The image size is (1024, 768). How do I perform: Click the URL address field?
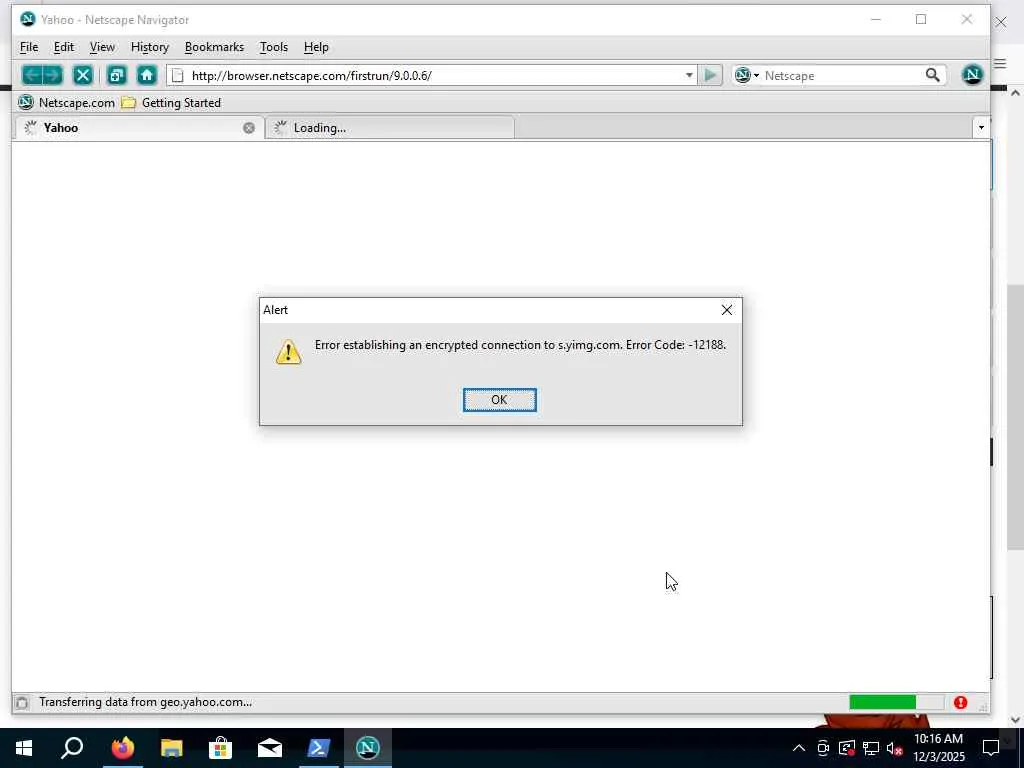(x=434, y=76)
